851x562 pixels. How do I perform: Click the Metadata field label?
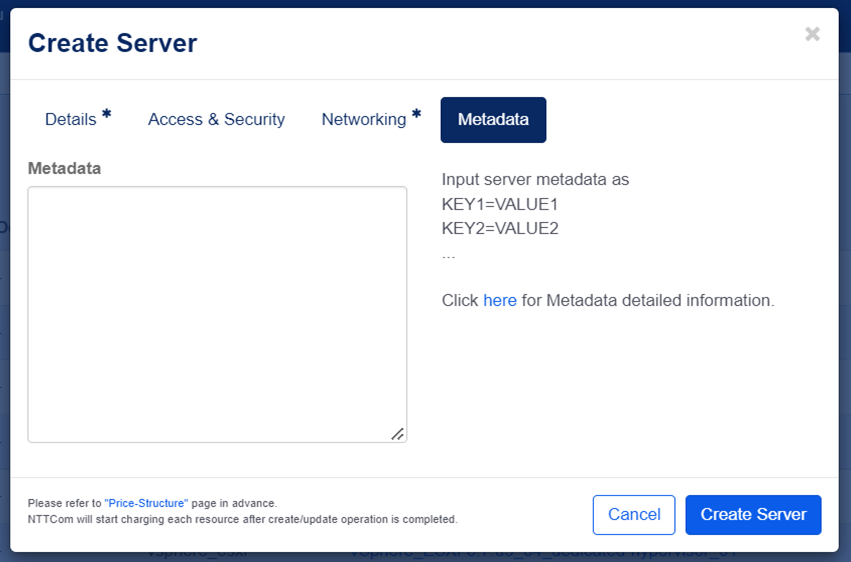[x=65, y=168]
